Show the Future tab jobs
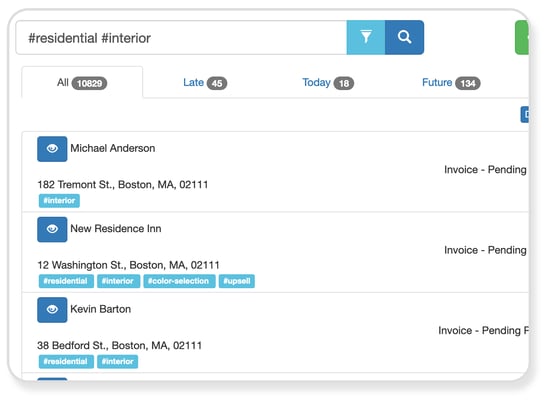 tap(451, 83)
